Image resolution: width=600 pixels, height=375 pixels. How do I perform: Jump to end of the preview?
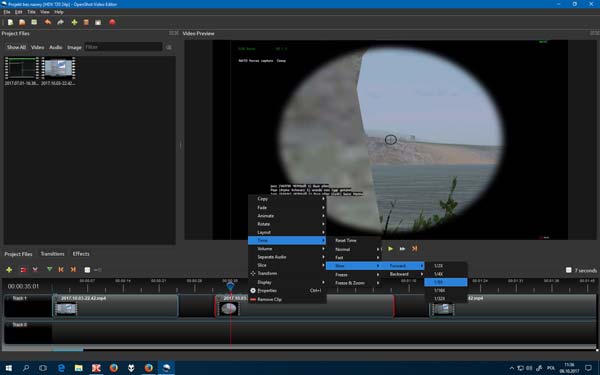414,249
